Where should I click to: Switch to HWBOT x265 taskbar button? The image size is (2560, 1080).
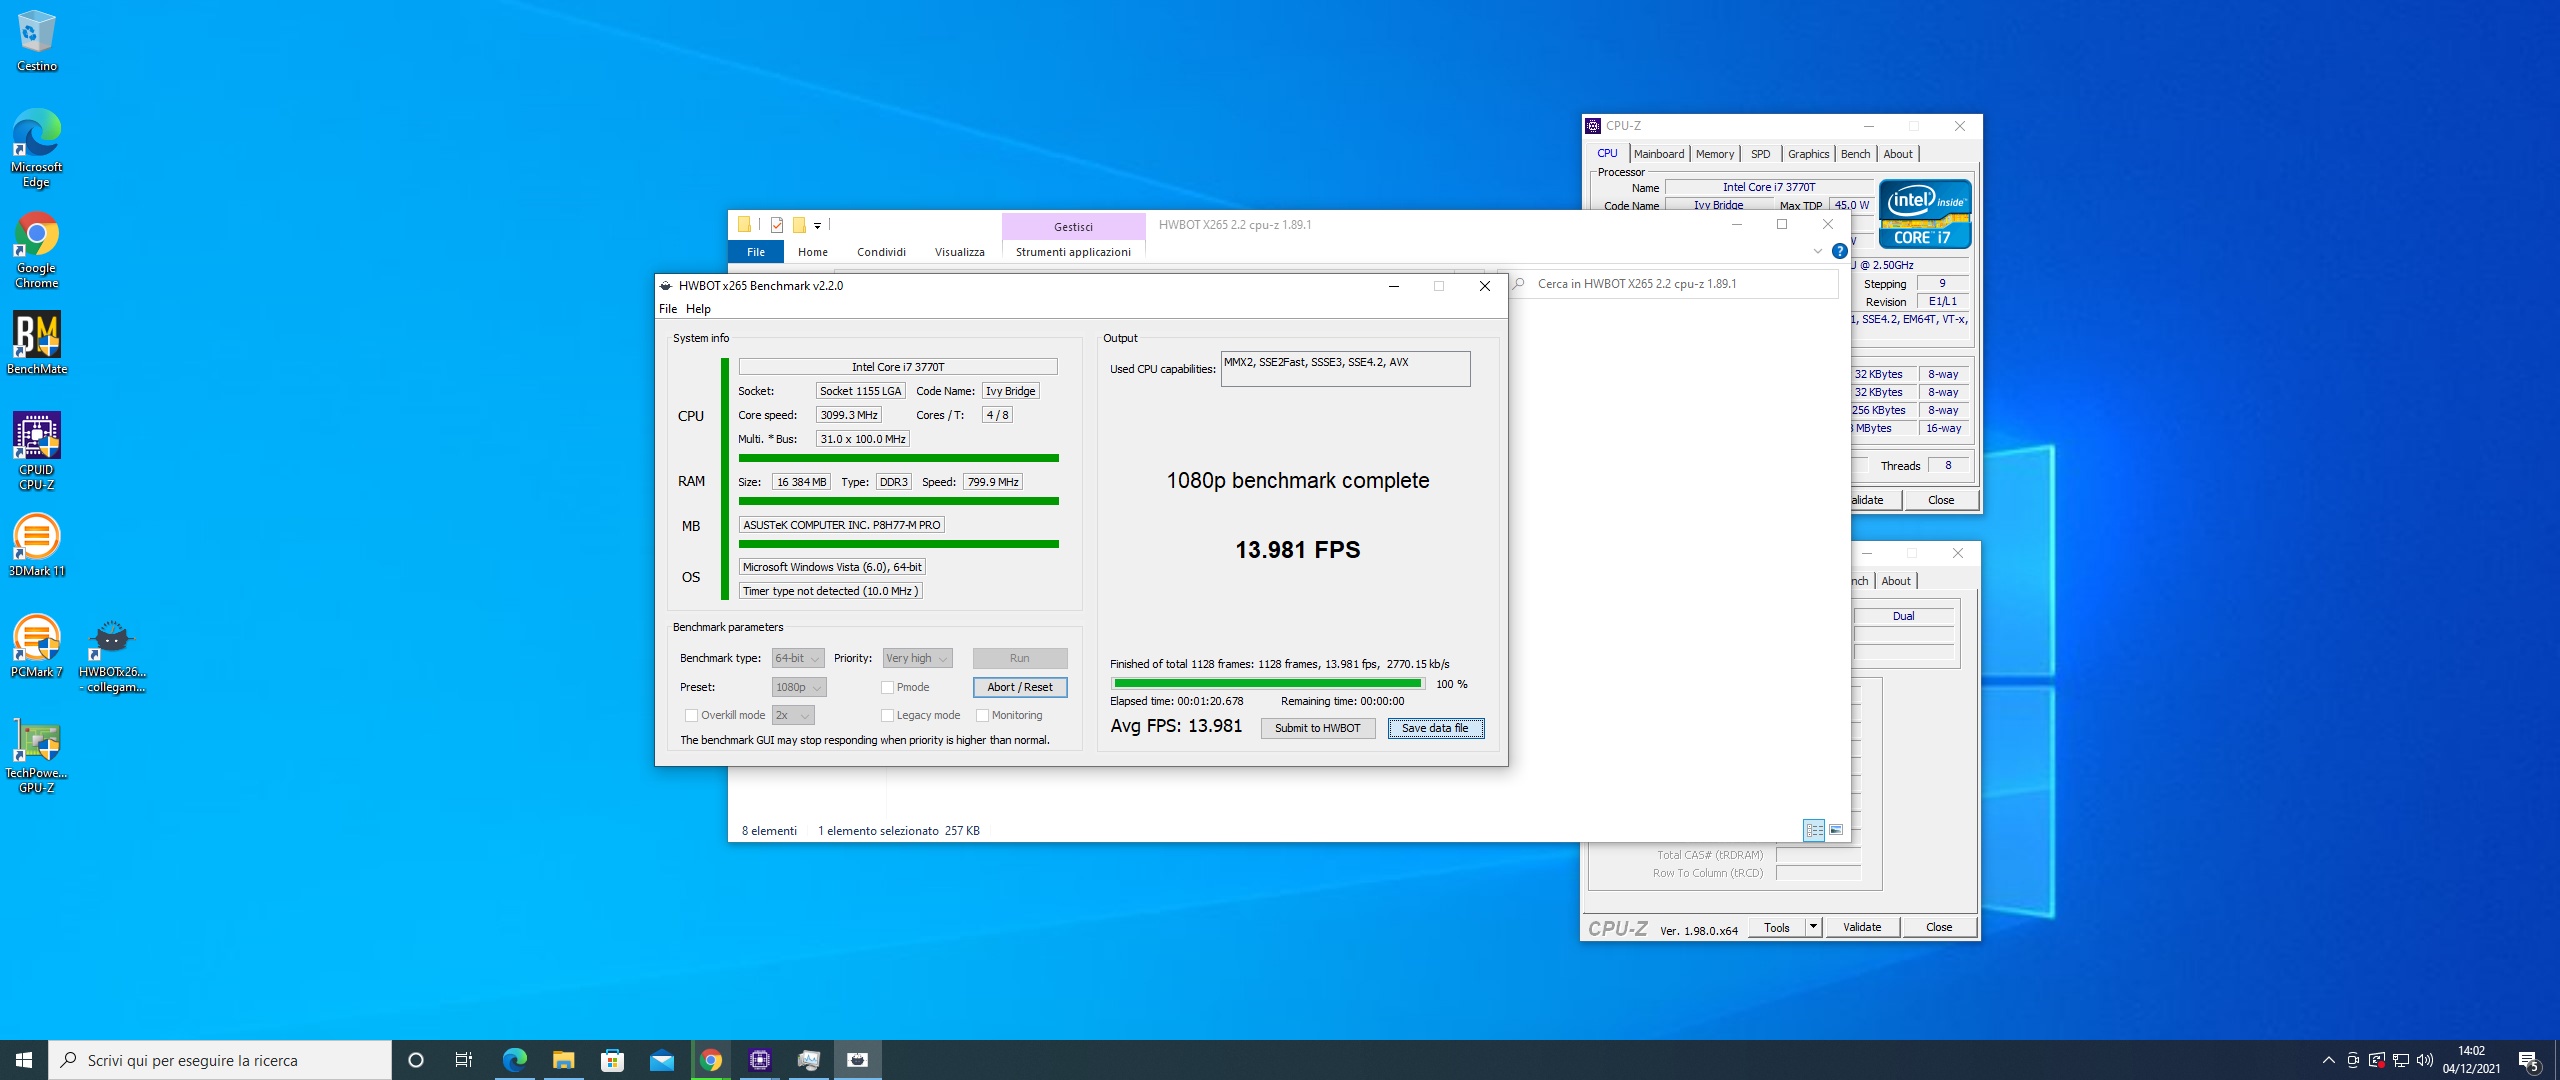point(857,1060)
